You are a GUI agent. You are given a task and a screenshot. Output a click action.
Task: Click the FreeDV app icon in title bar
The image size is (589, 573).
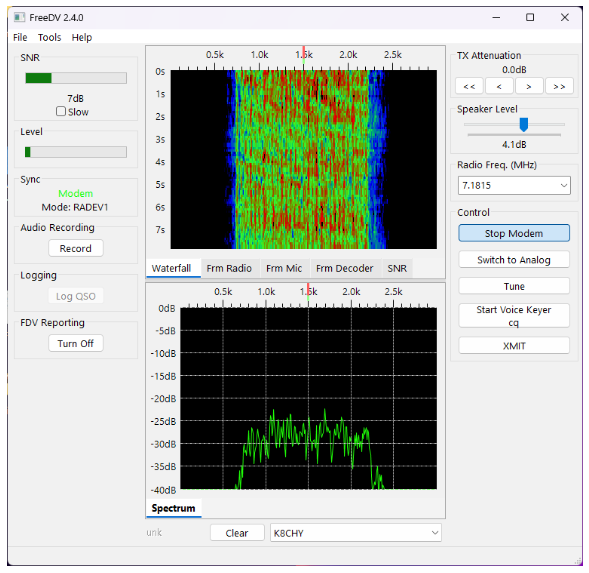click(19, 17)
